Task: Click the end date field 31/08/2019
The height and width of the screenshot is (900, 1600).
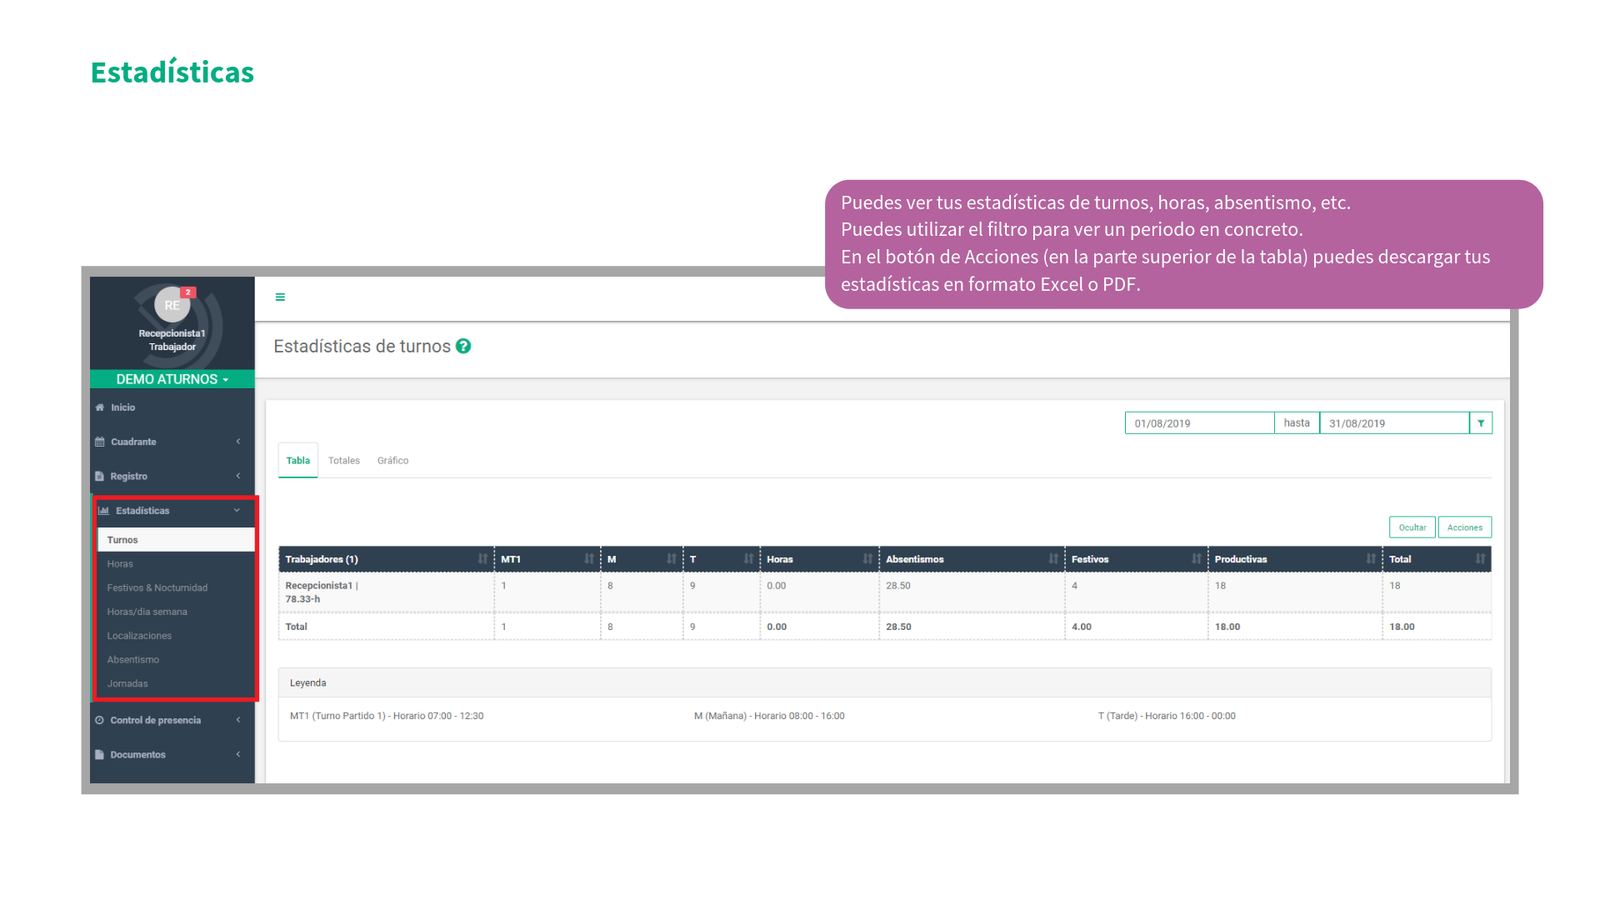Action: point(1393,423)
